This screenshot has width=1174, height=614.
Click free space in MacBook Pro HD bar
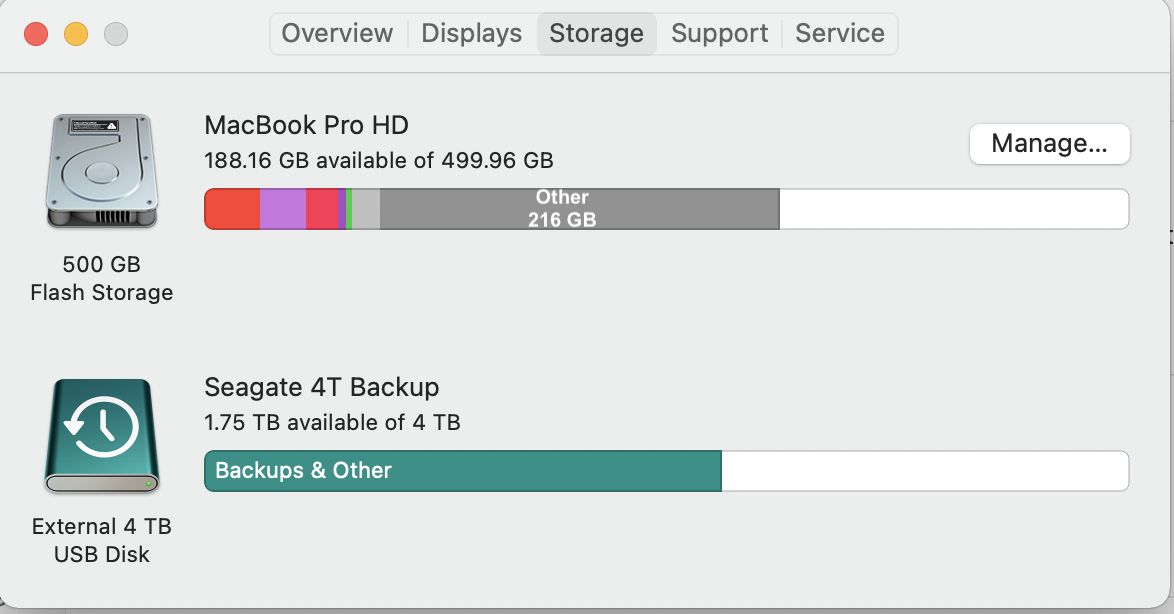pos(953,209)
